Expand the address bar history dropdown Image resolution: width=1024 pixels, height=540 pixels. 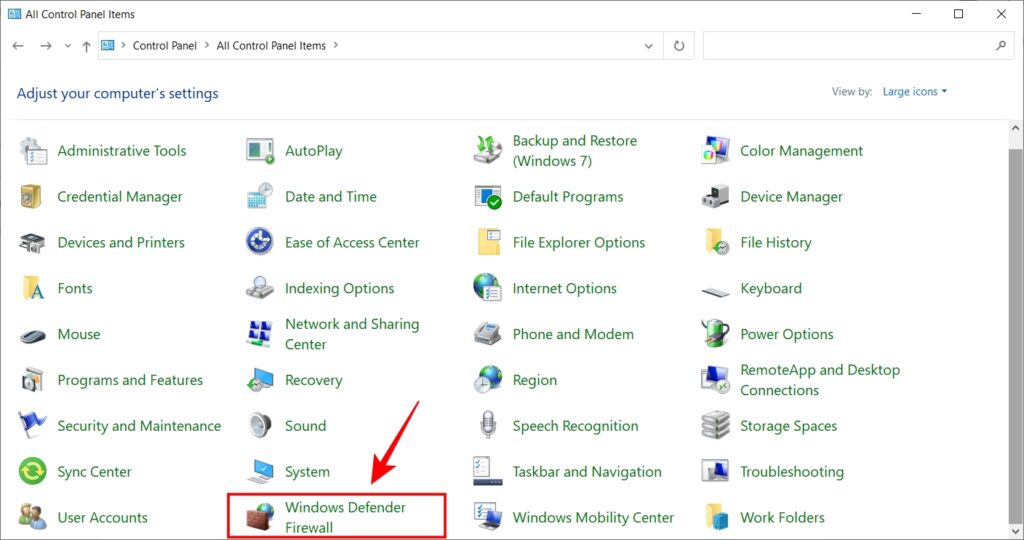click(648, 46)
